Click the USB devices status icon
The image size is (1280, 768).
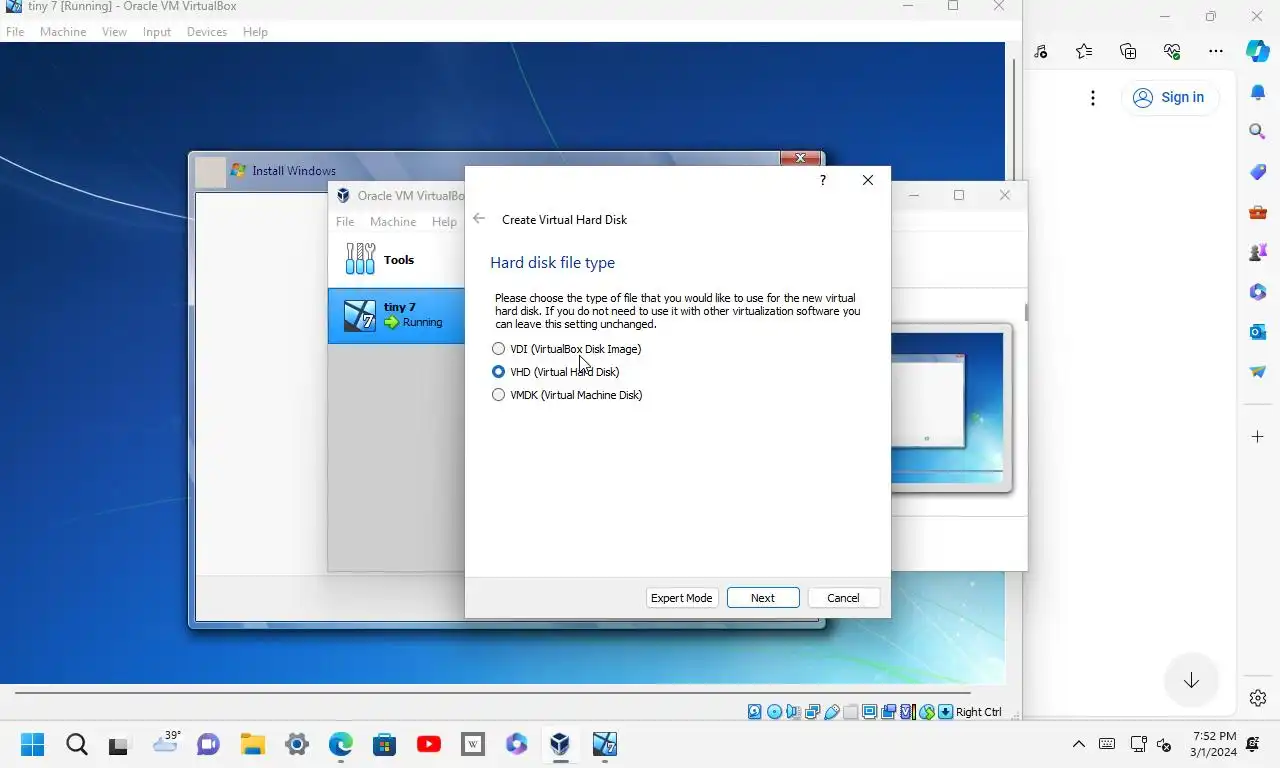pyautogui.click(x=831, y=712)
